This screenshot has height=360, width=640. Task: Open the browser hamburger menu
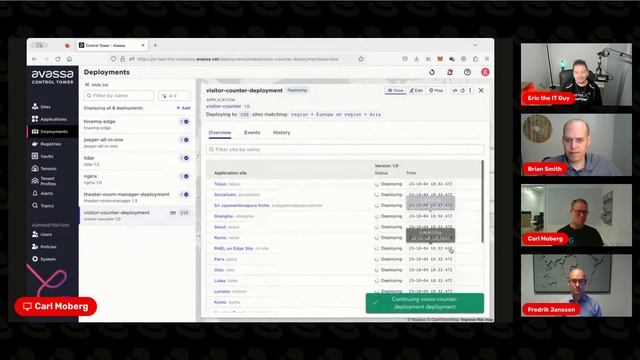coord(487,59)
